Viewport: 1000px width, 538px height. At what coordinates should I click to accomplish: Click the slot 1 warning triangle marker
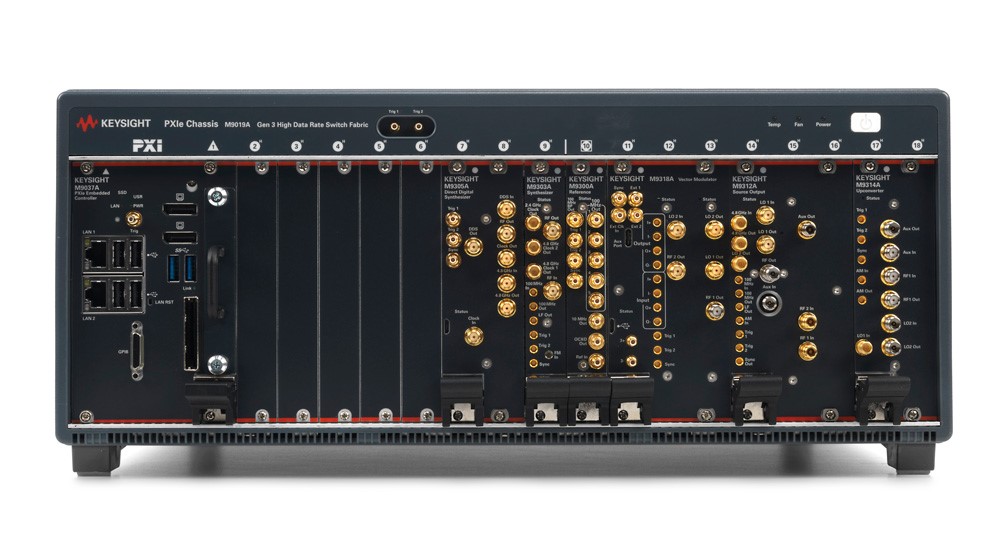pyautogui.click(x=213, y=146)
